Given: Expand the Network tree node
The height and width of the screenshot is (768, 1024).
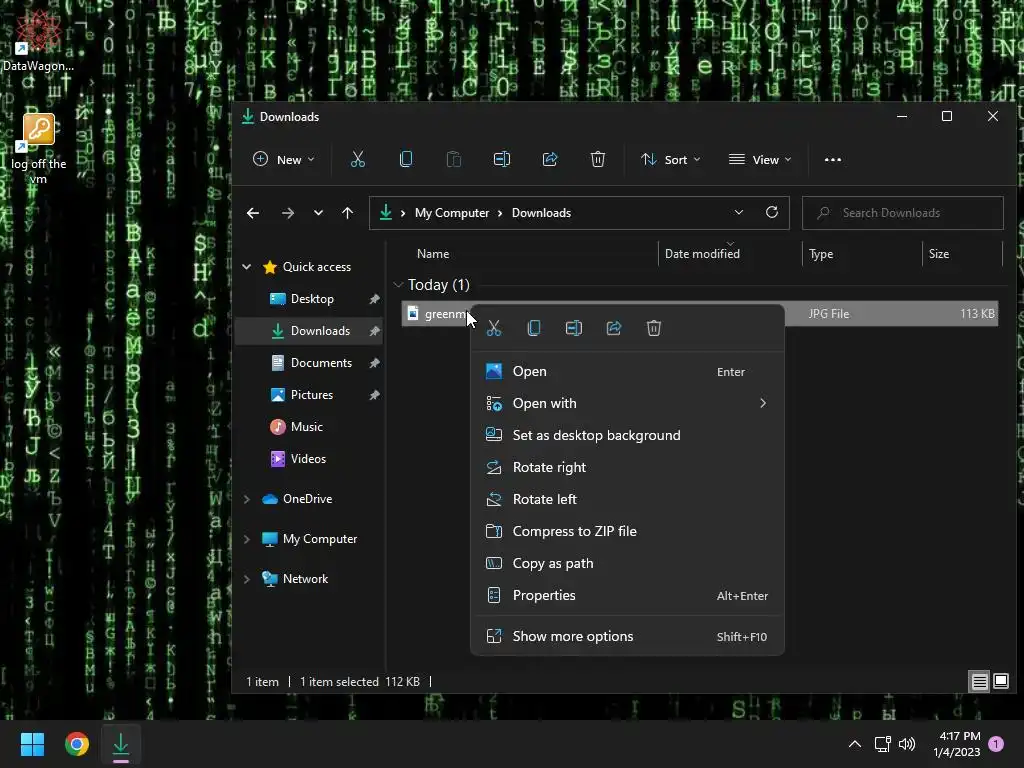Looking at the screenshot, I should pyautogui.click(x=247, y=579).
